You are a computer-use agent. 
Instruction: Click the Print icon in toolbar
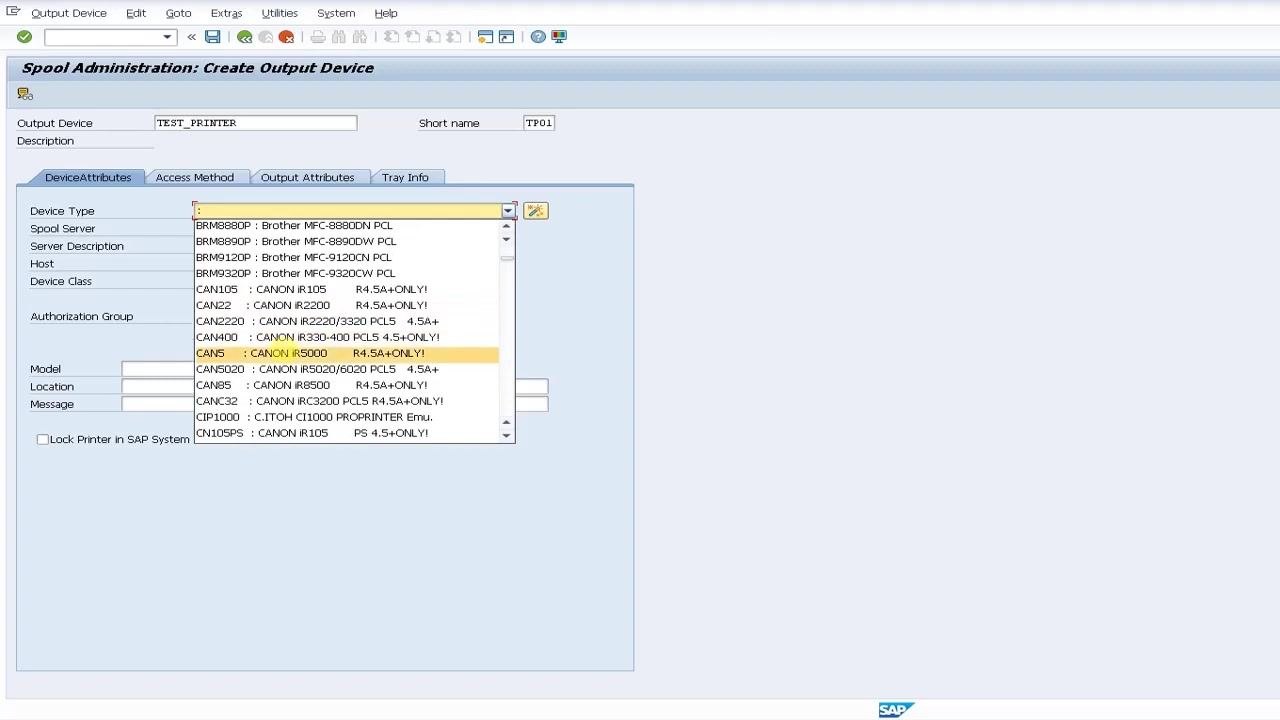point(317,37)
